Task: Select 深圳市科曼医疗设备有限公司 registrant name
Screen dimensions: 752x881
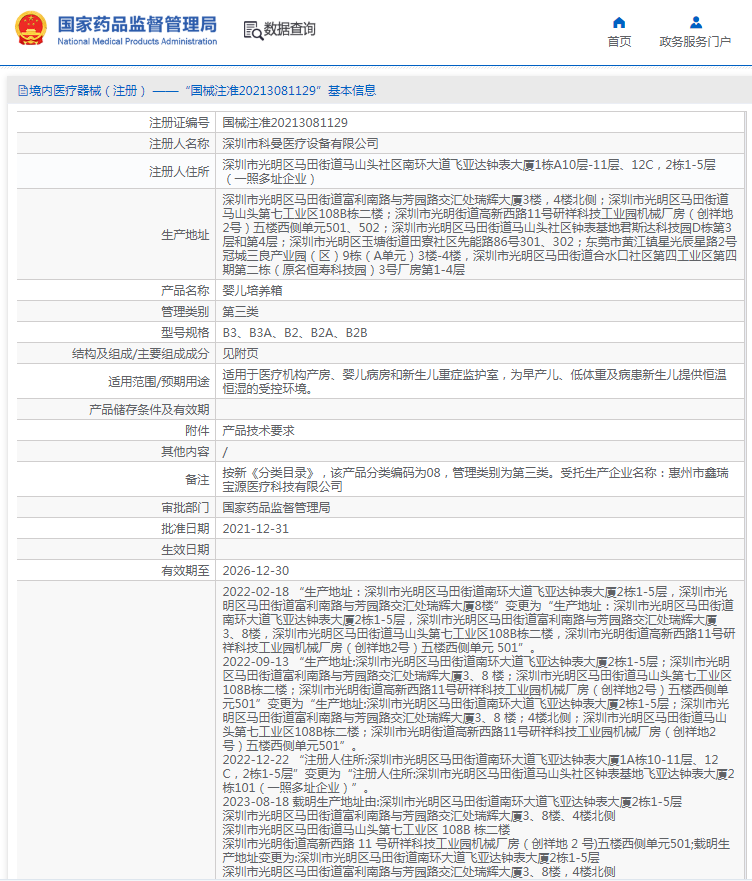Action: pos(301,144)
